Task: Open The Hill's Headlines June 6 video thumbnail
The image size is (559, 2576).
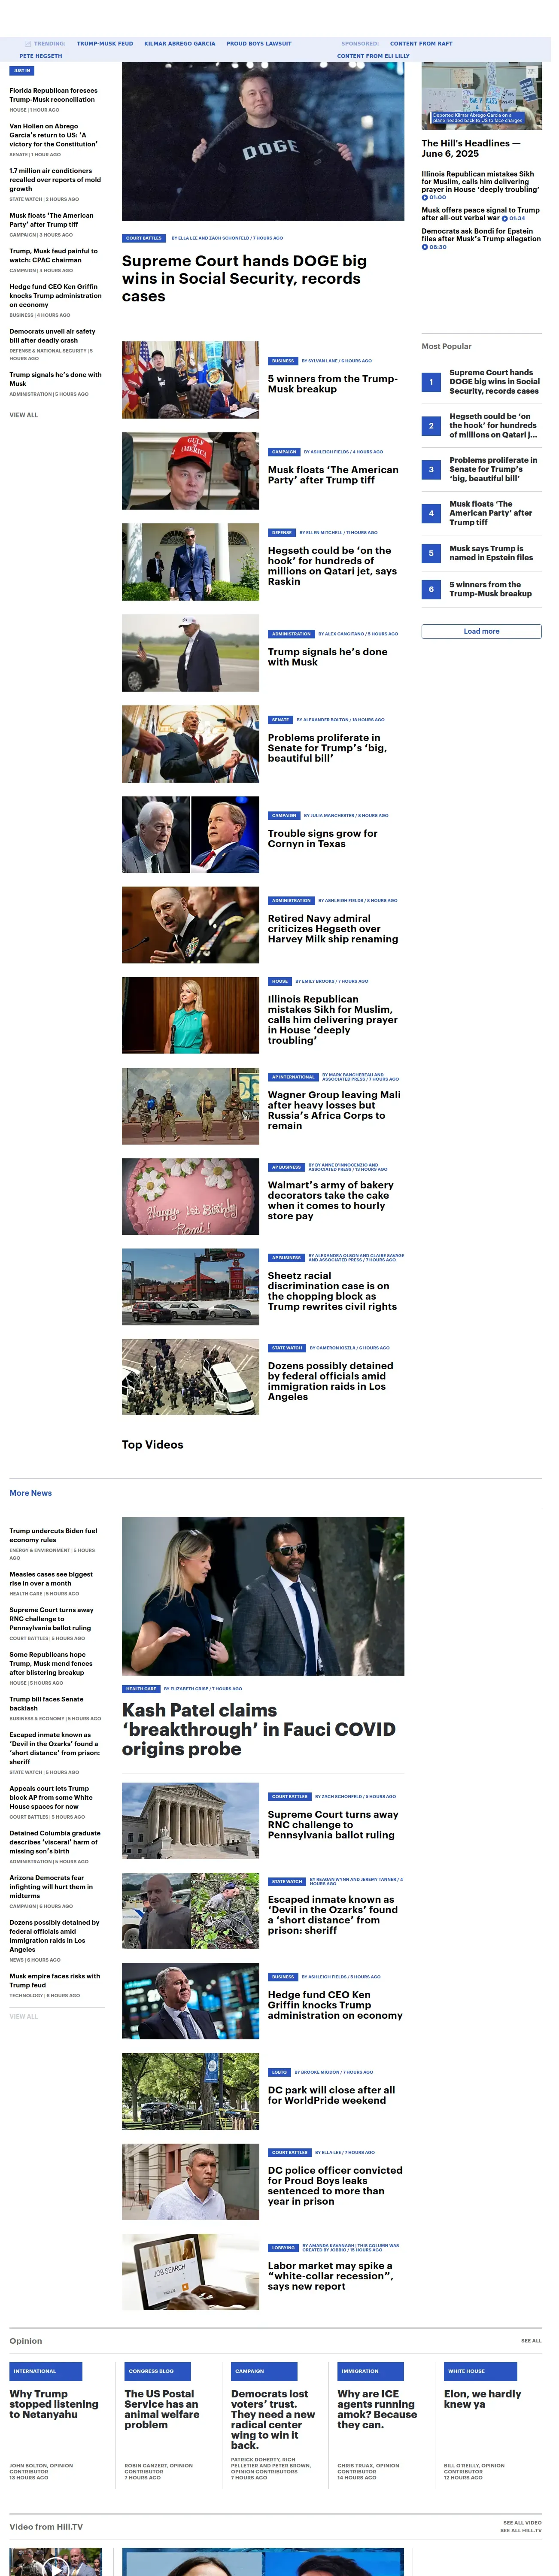Action: [481, 97]
